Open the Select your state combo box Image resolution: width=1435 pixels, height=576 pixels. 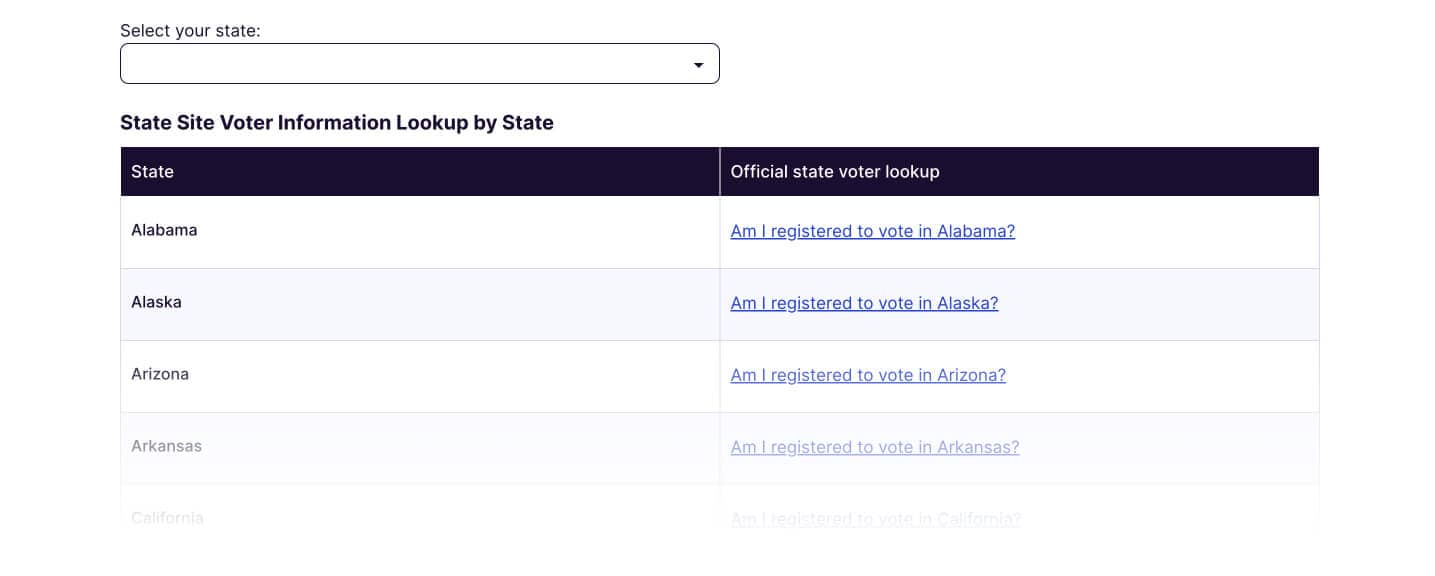pyautogui.click(x=419, y=64)
